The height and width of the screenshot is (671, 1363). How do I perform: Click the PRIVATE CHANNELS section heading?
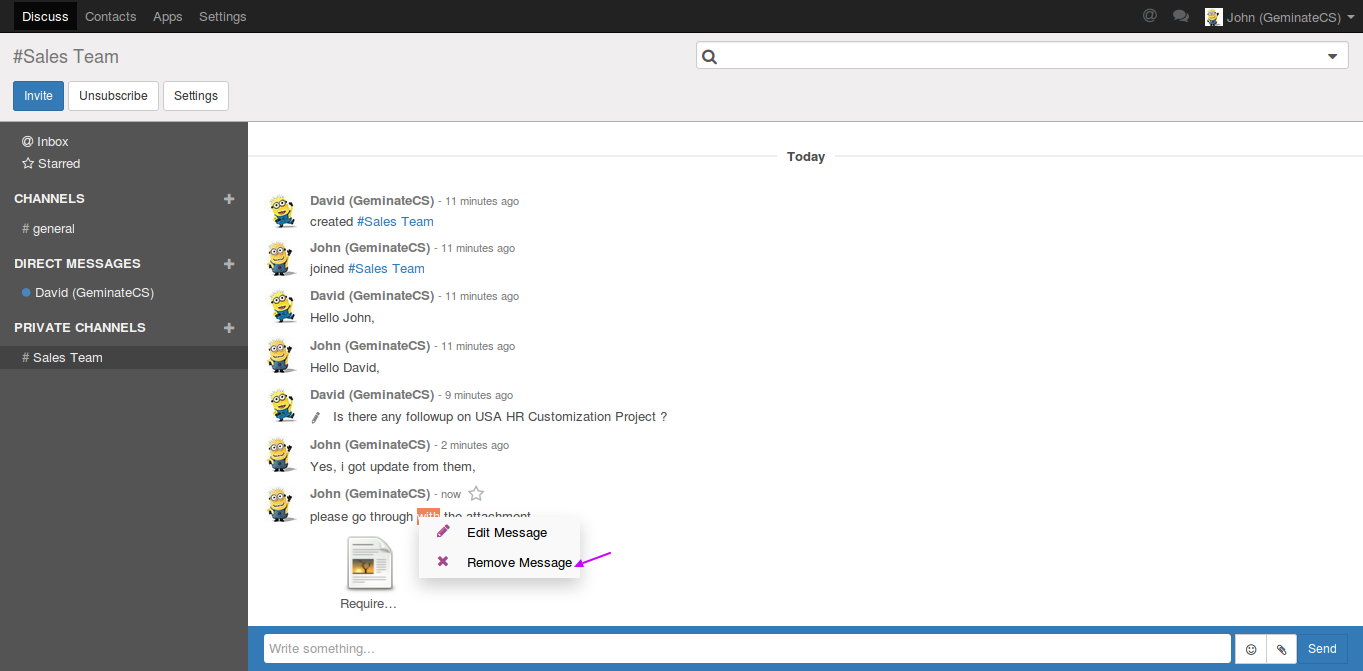tap(80, 328)
